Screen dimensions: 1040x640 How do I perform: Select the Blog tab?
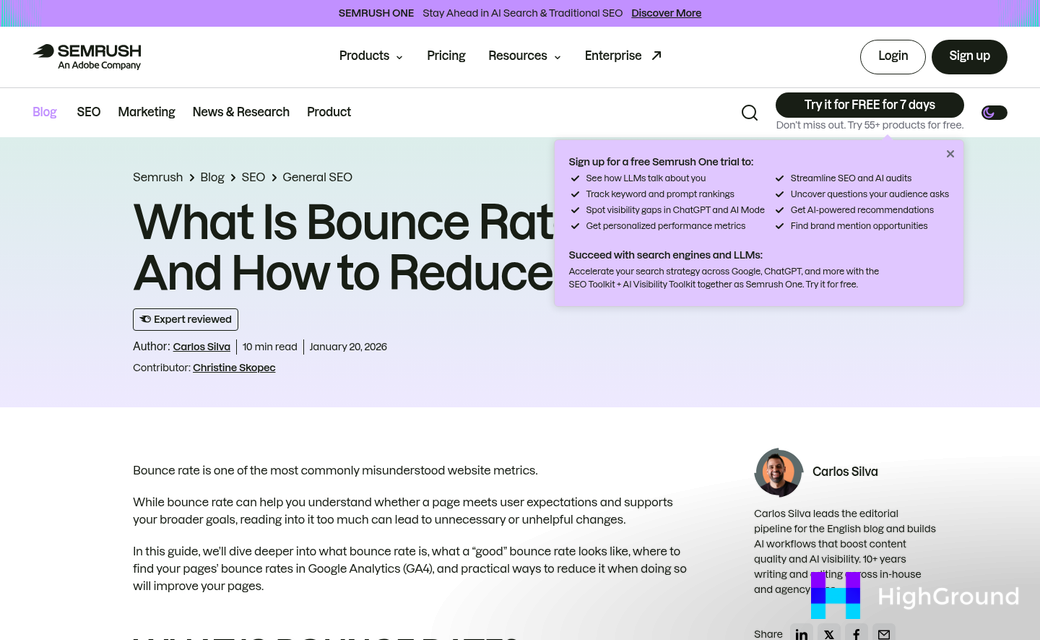pos(44,112)
